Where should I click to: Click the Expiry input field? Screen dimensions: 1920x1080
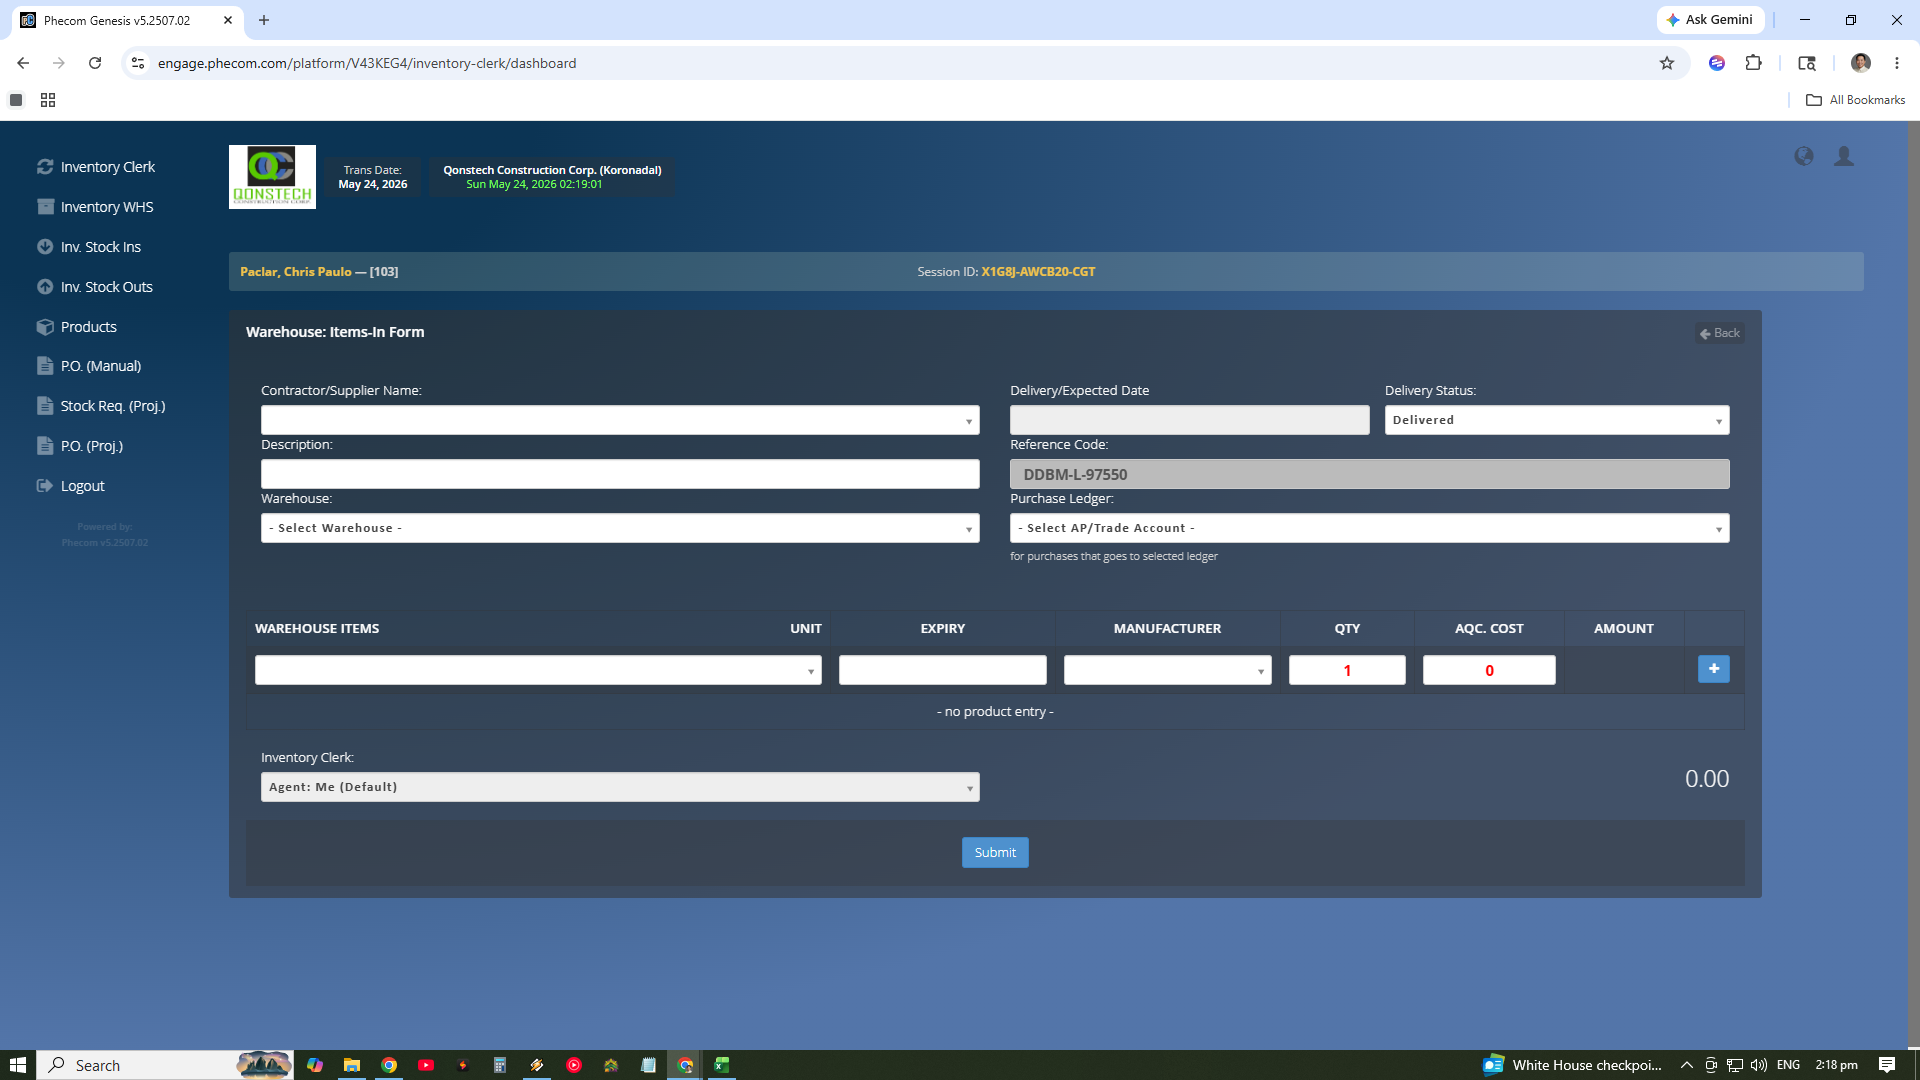(943, 670)
